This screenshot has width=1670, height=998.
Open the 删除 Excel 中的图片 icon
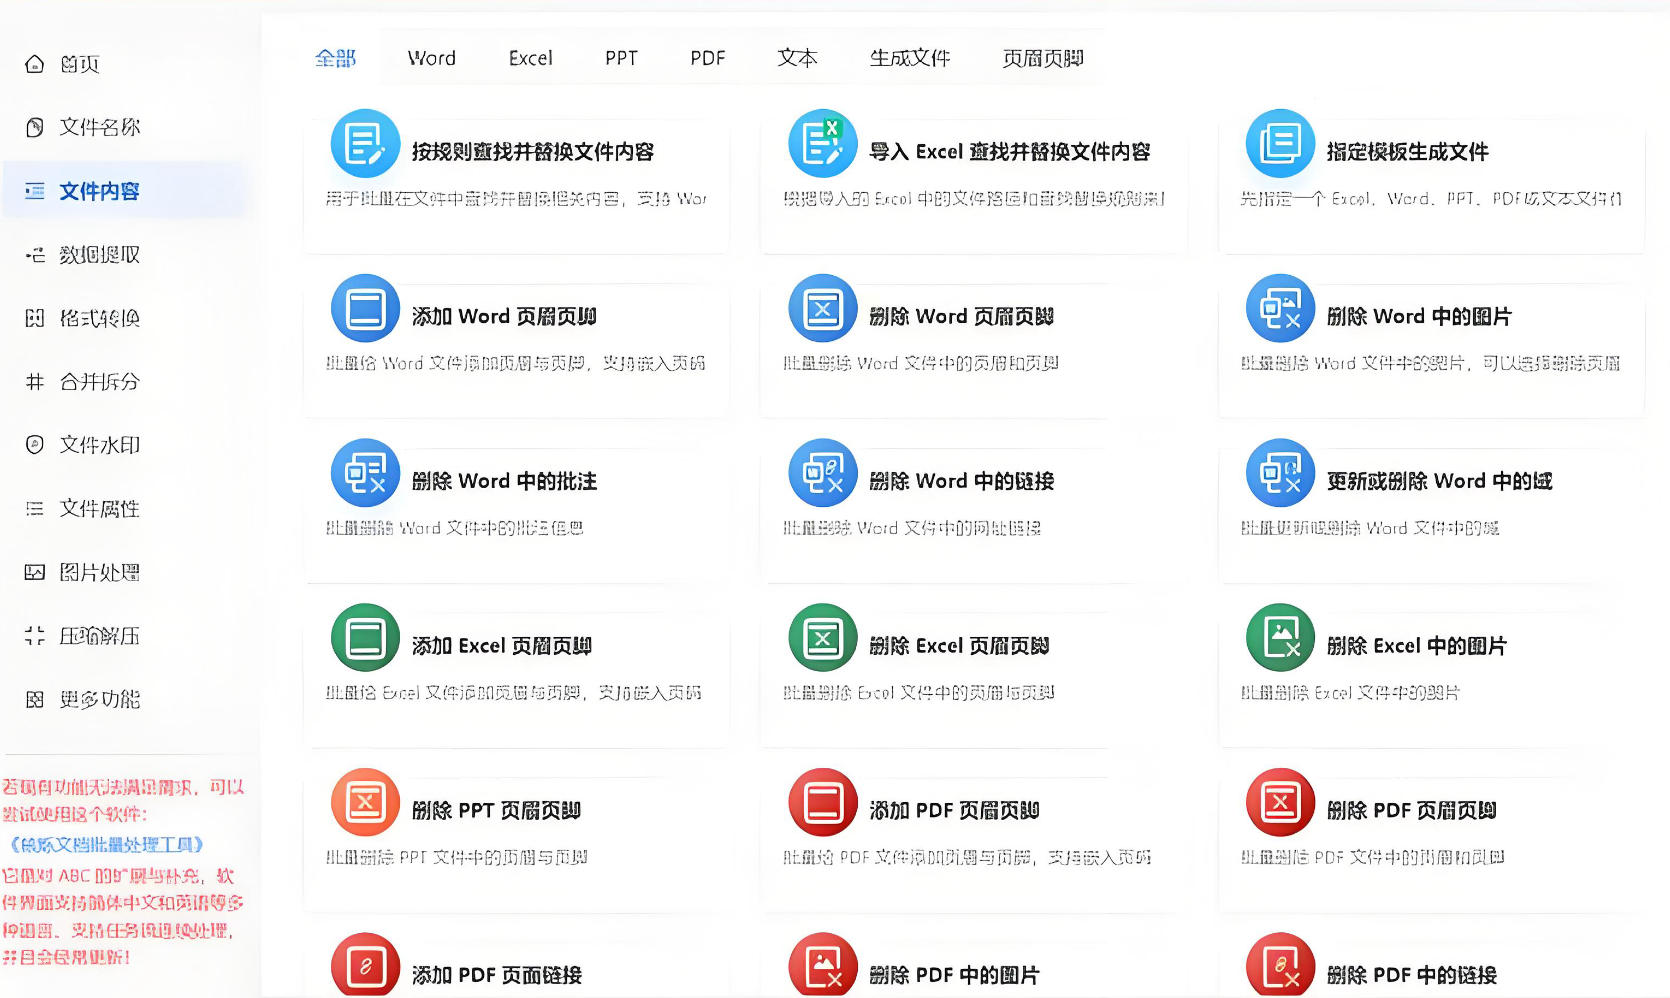(1281, 638)
